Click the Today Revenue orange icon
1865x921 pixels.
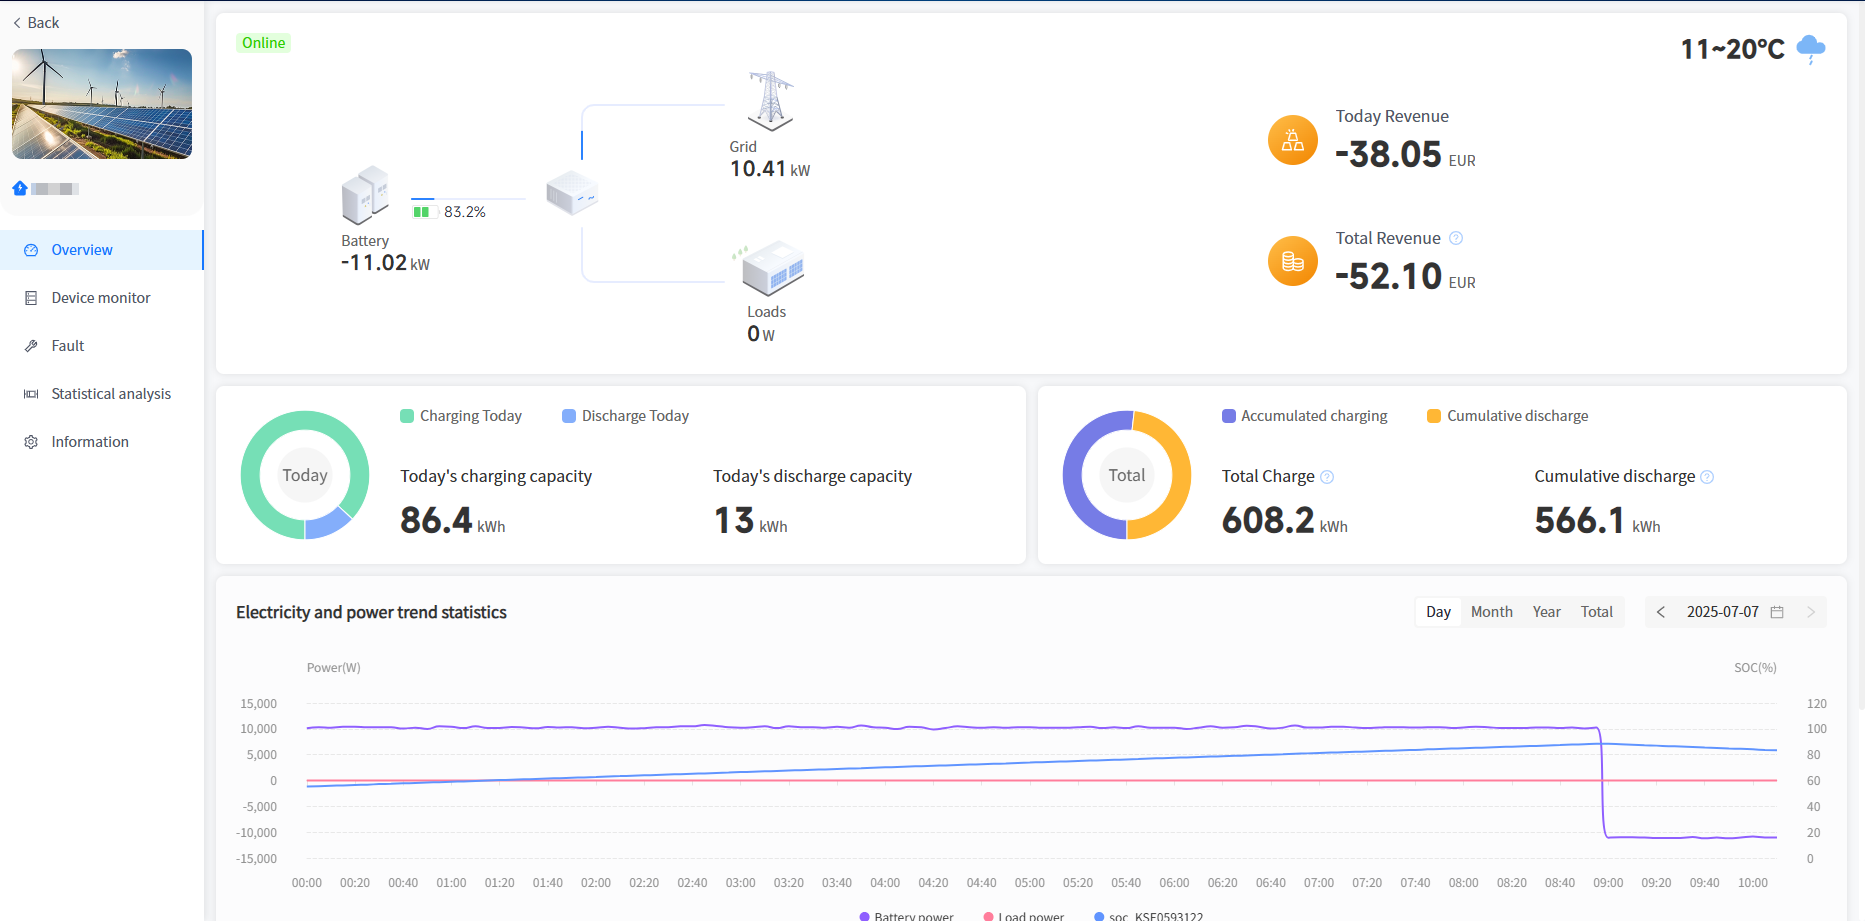pos(1292,140)
